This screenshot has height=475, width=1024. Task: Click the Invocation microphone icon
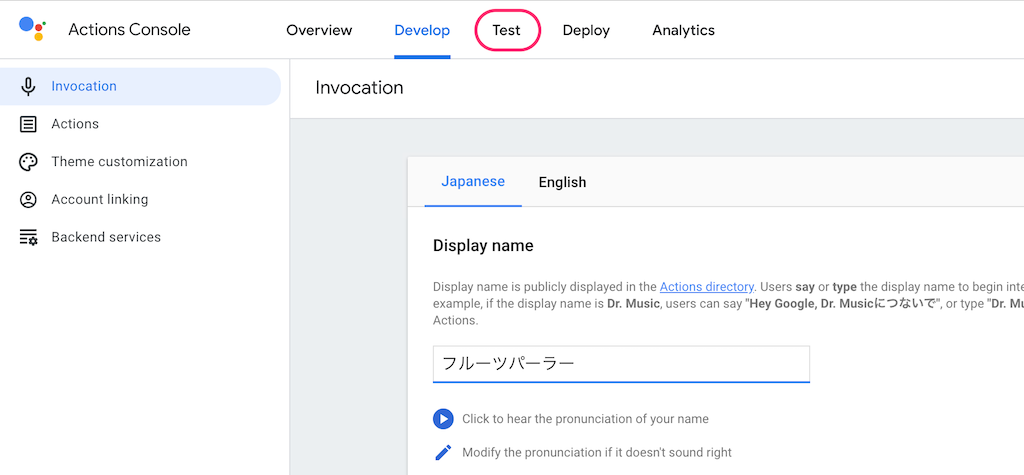28,86
